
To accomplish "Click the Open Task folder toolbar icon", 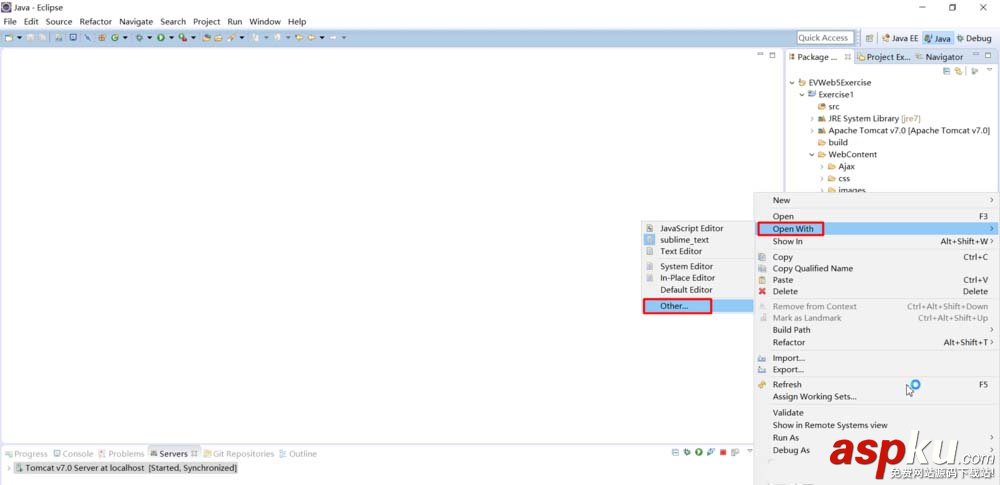I will (218, 38).
